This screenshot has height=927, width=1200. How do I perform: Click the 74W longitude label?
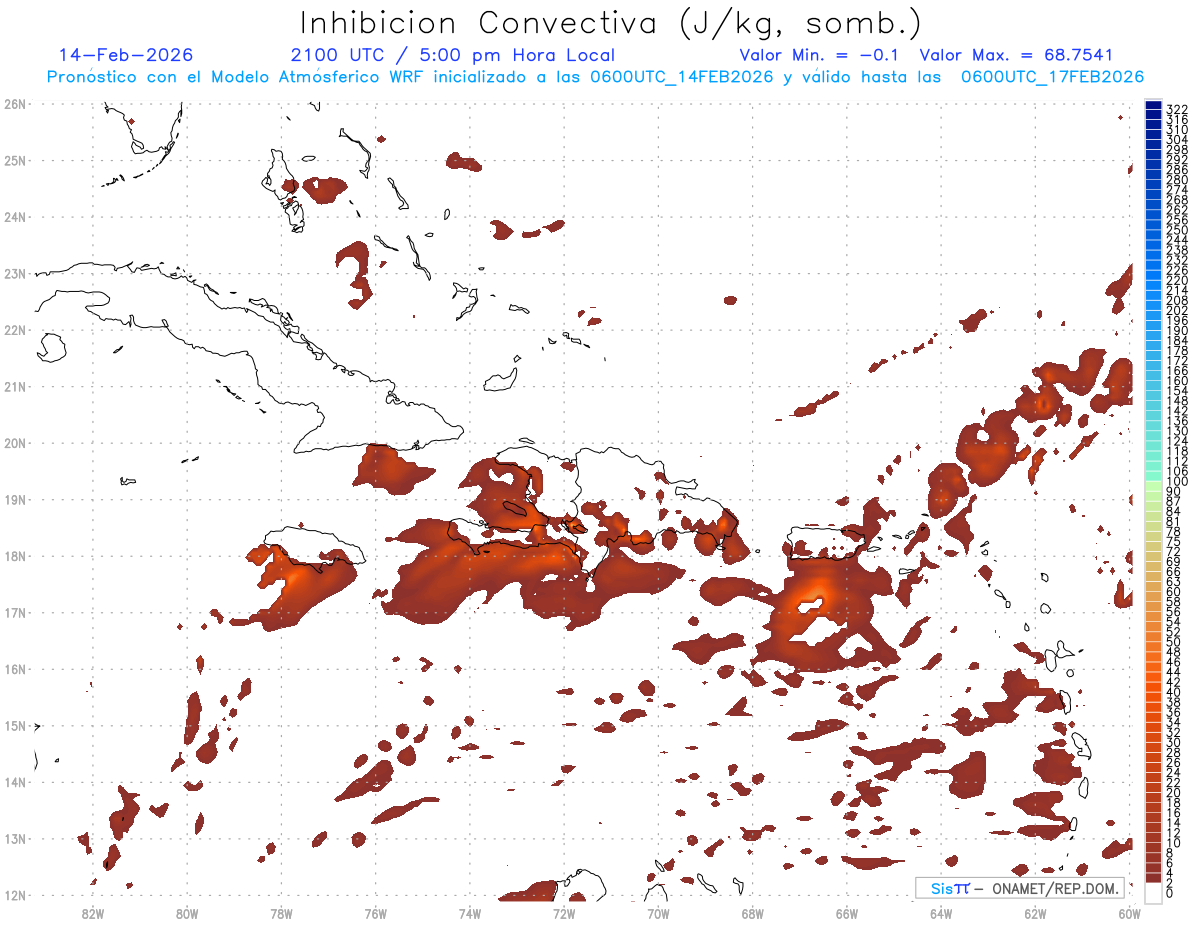coord(470,913)
